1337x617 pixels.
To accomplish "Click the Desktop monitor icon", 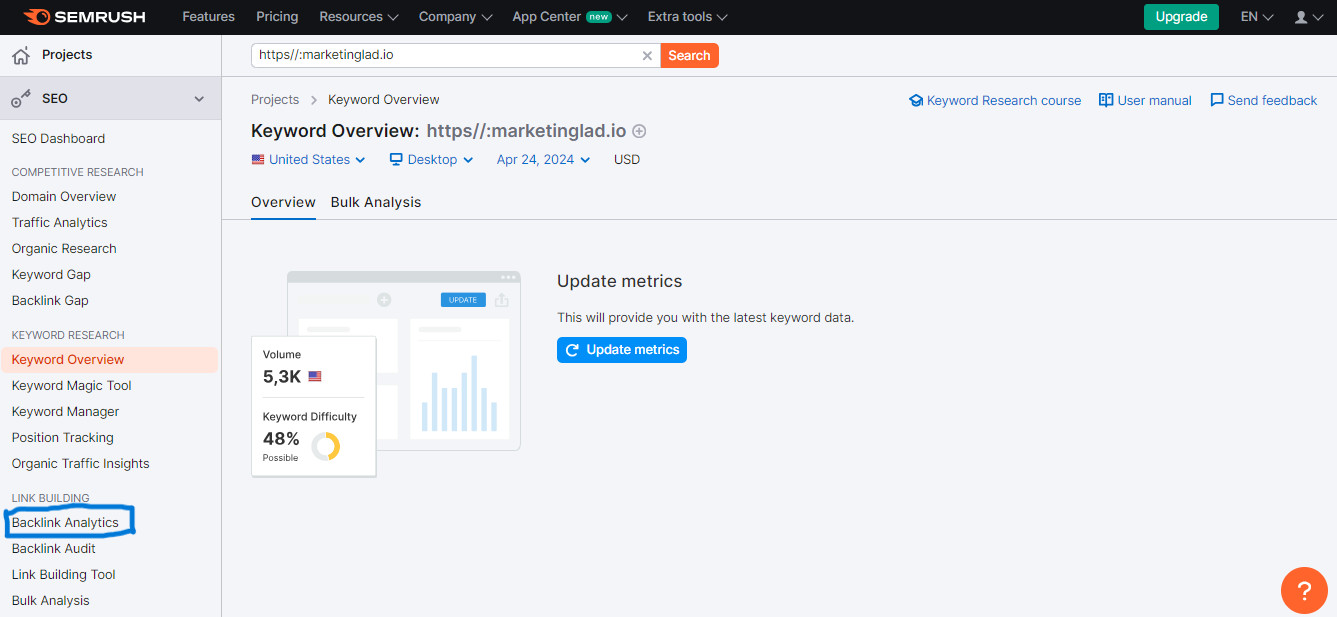I will click(x=396, y=160).
